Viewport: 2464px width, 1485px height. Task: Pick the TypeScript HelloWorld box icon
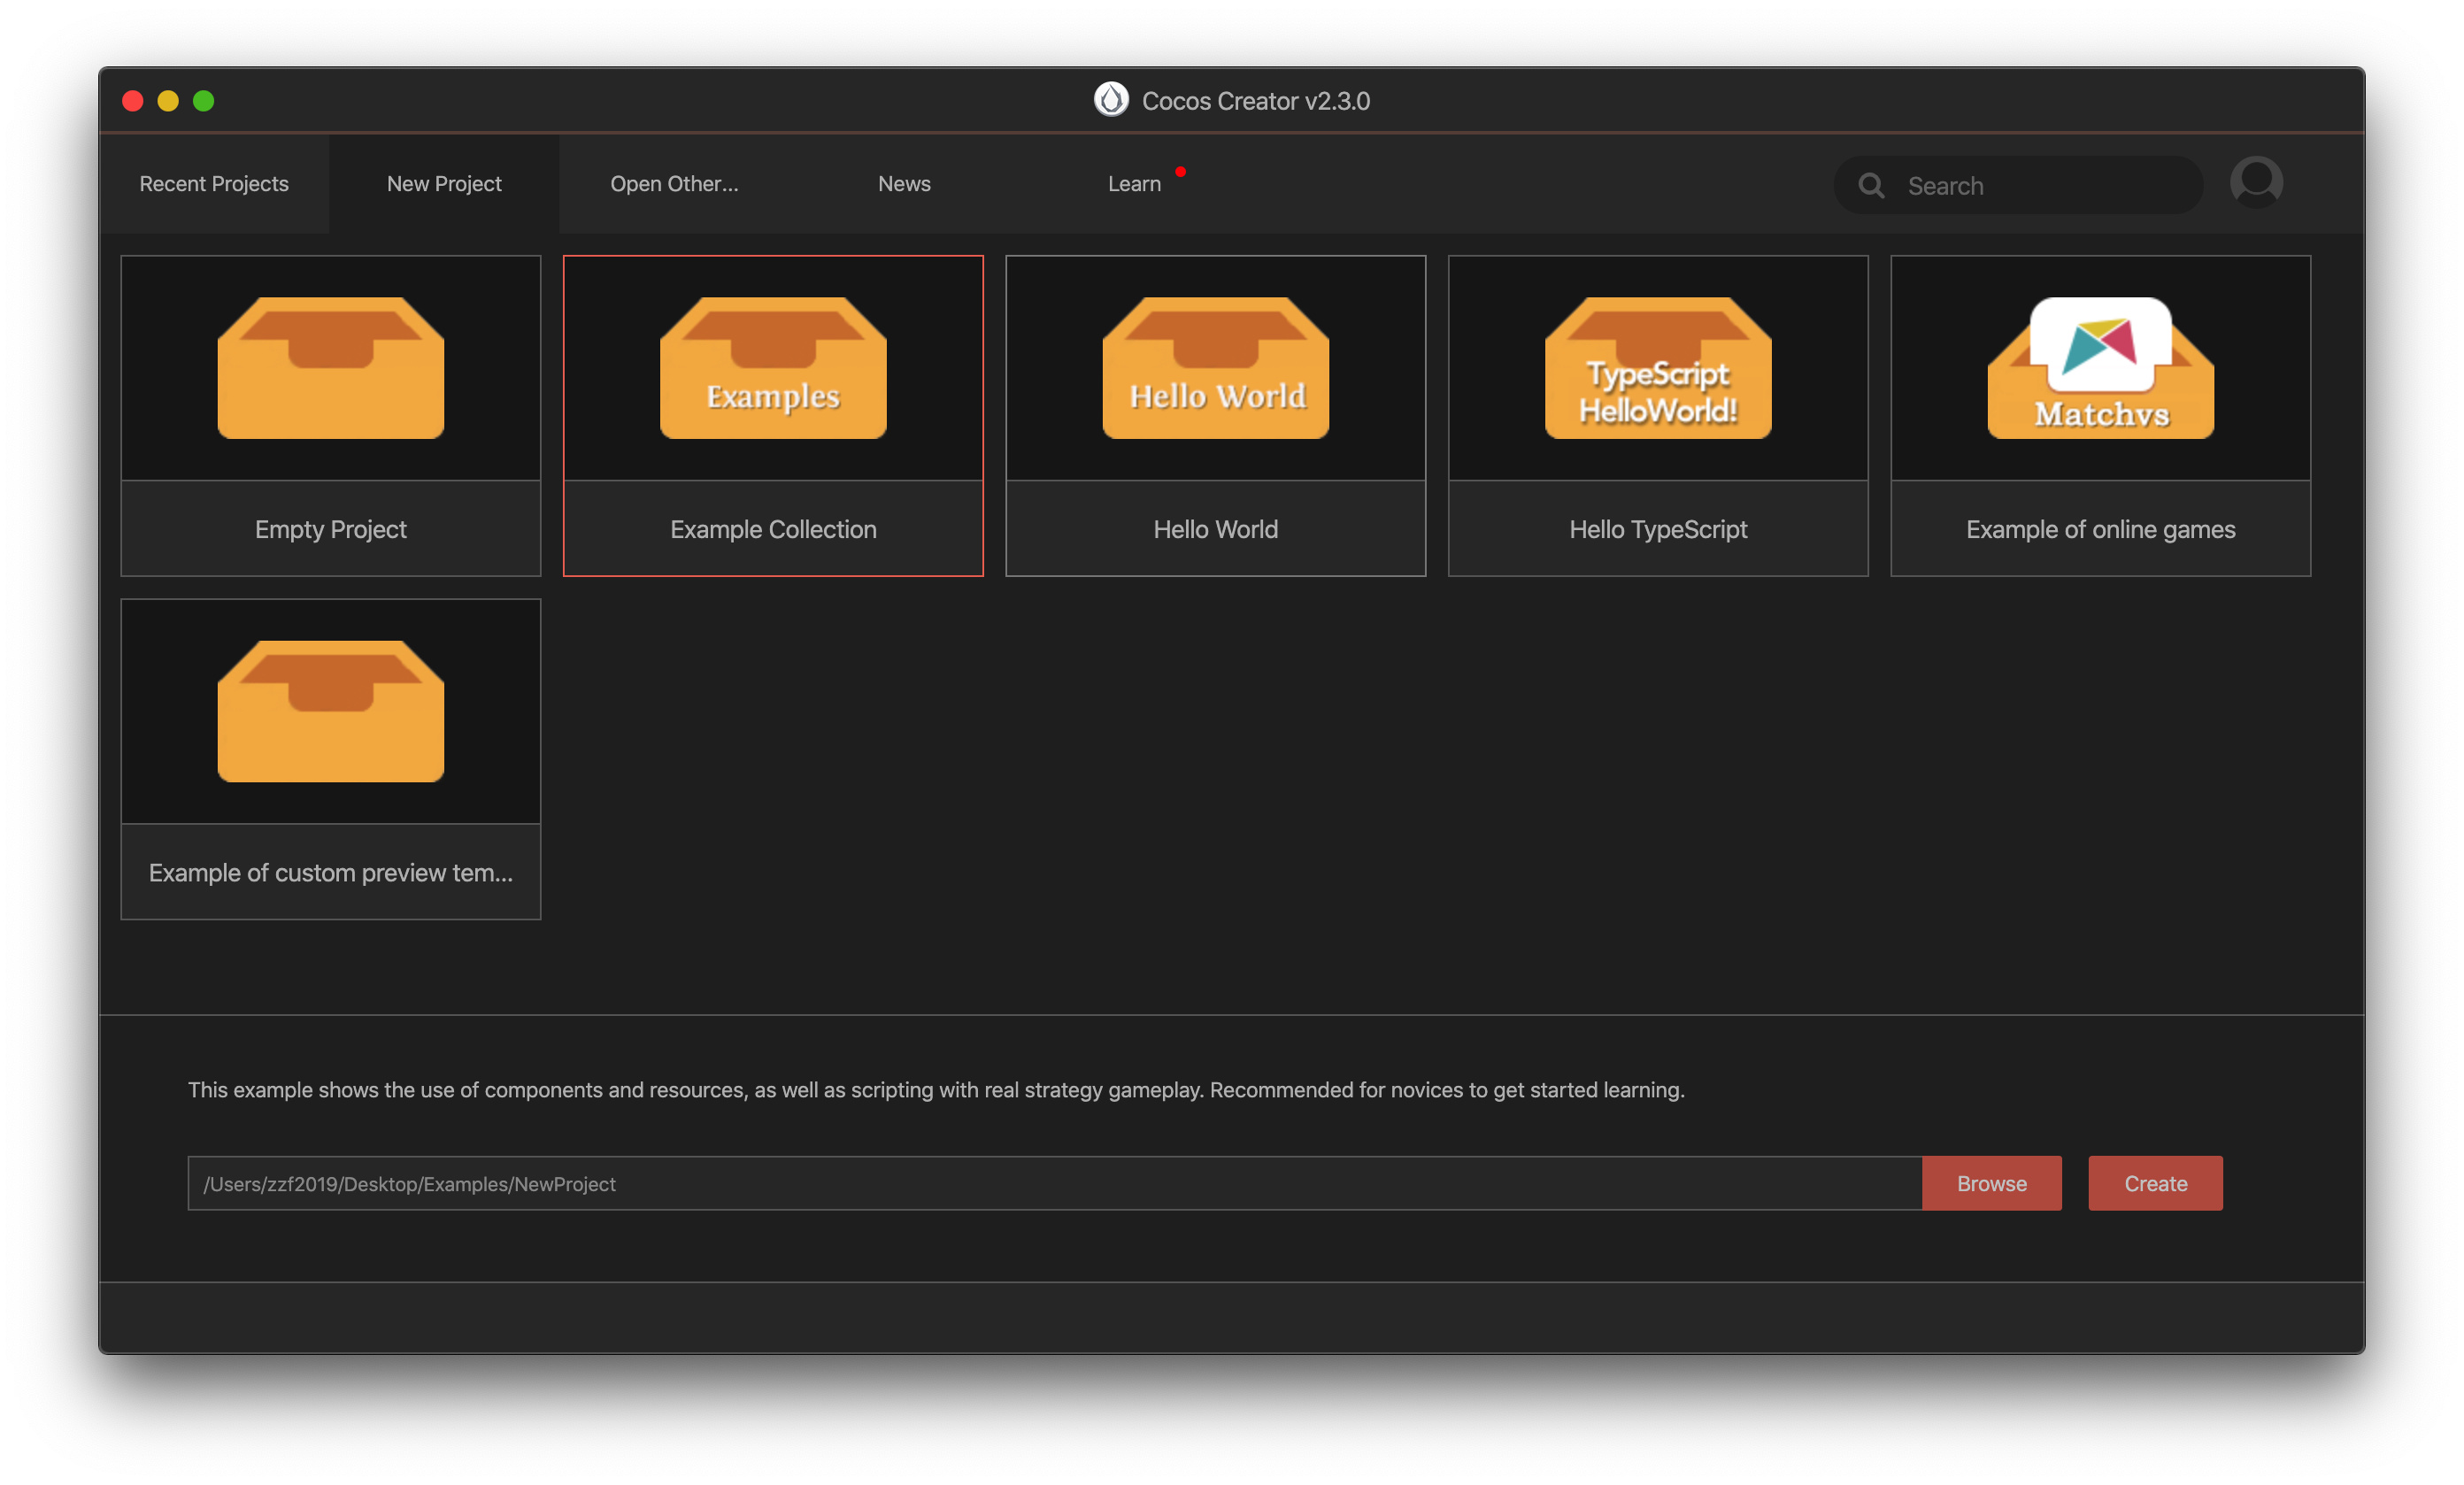1658,367
